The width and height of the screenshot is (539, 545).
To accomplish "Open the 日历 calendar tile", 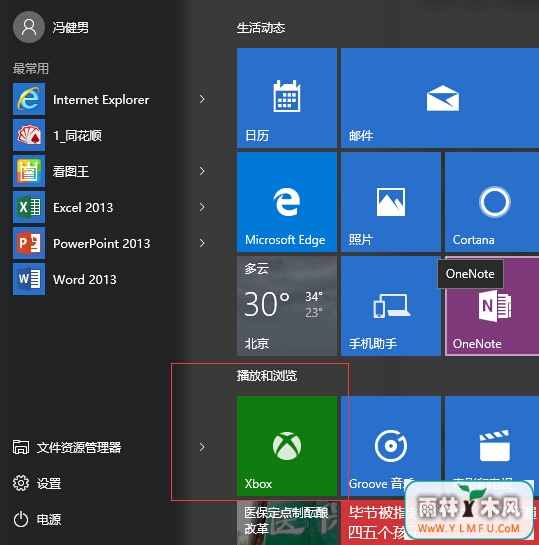I will tap(287, 98).
